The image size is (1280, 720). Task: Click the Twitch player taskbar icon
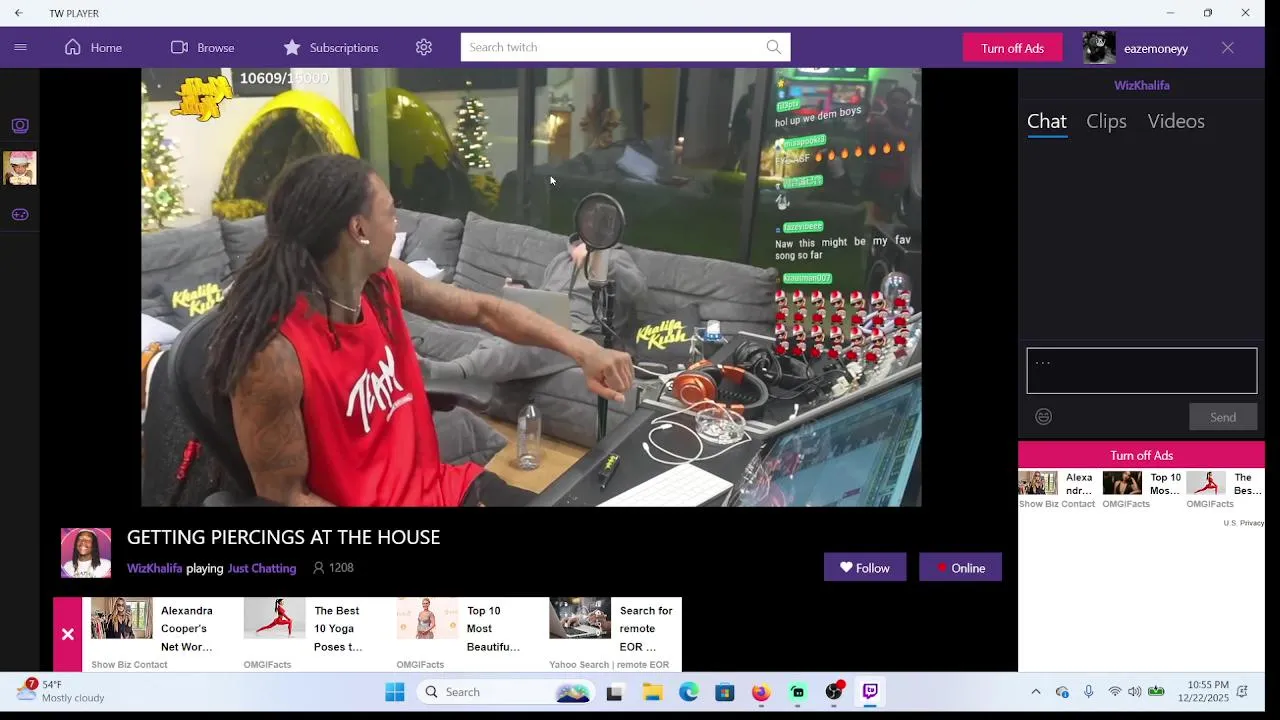pos(870,692)
